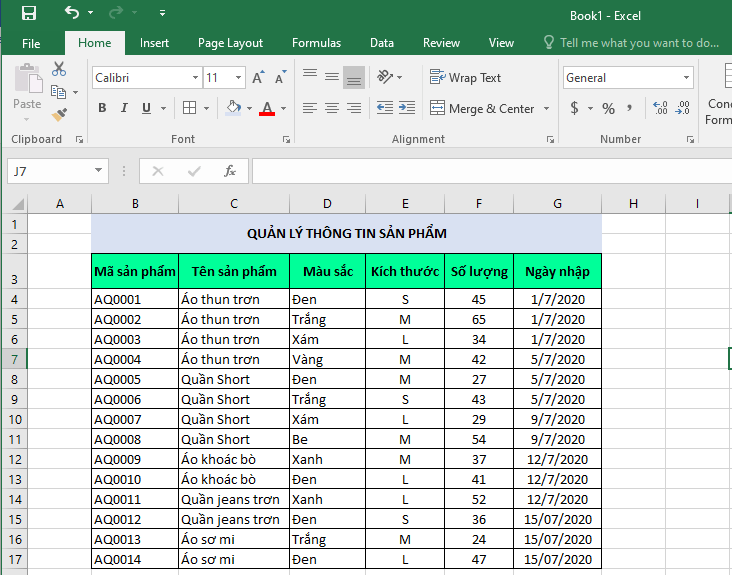Open the Number dialog launcher
732x575 pixels.
click(690, 140)
